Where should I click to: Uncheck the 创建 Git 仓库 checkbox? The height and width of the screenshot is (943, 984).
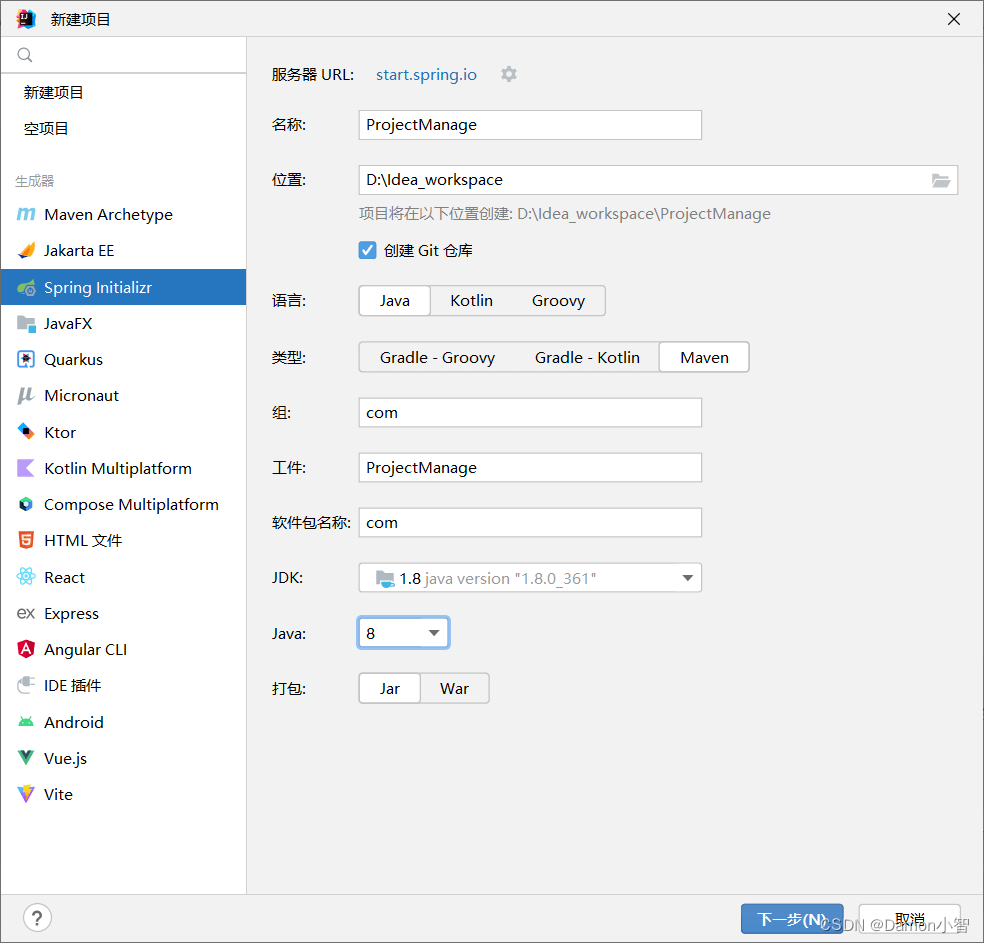(369, 250)
